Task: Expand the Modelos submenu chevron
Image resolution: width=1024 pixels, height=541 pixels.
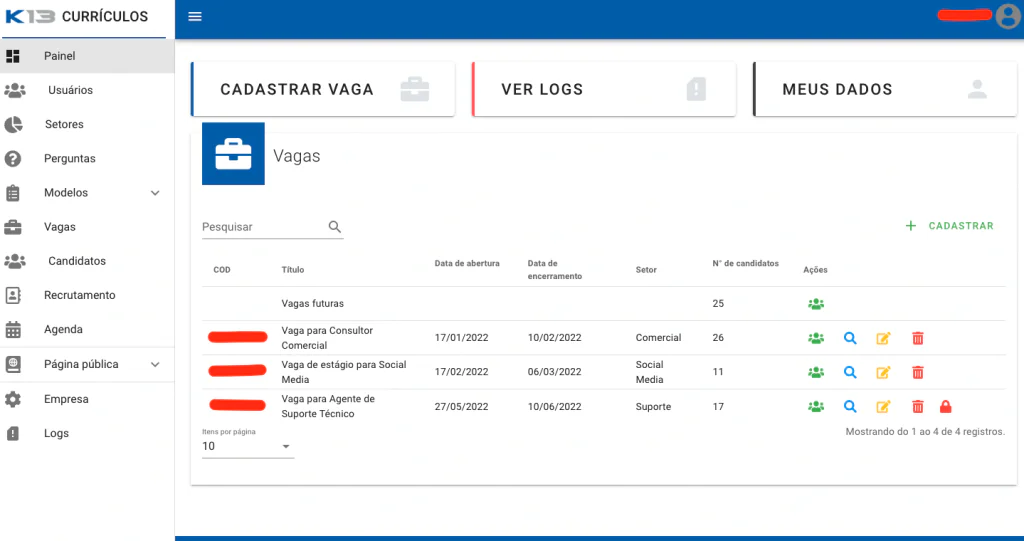Action: [155, 193]
